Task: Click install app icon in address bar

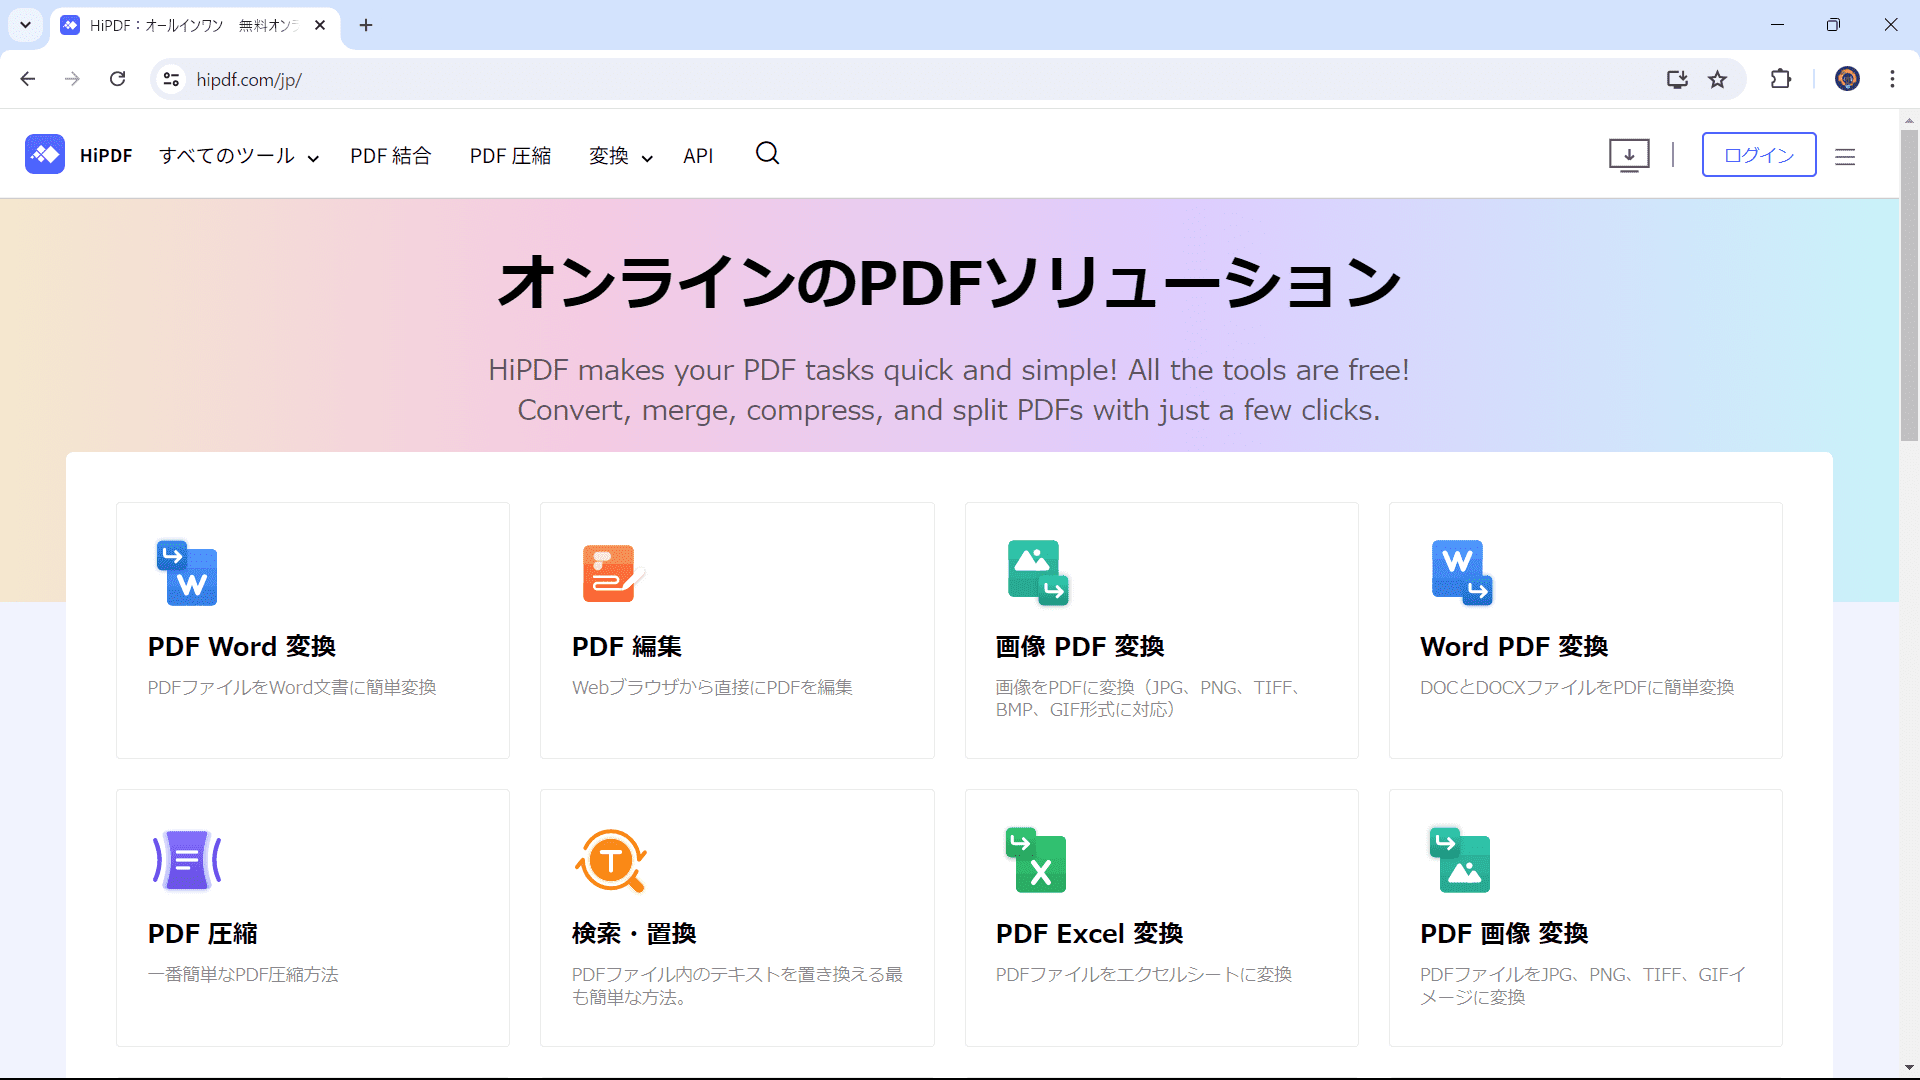Action: [1677, 79]
